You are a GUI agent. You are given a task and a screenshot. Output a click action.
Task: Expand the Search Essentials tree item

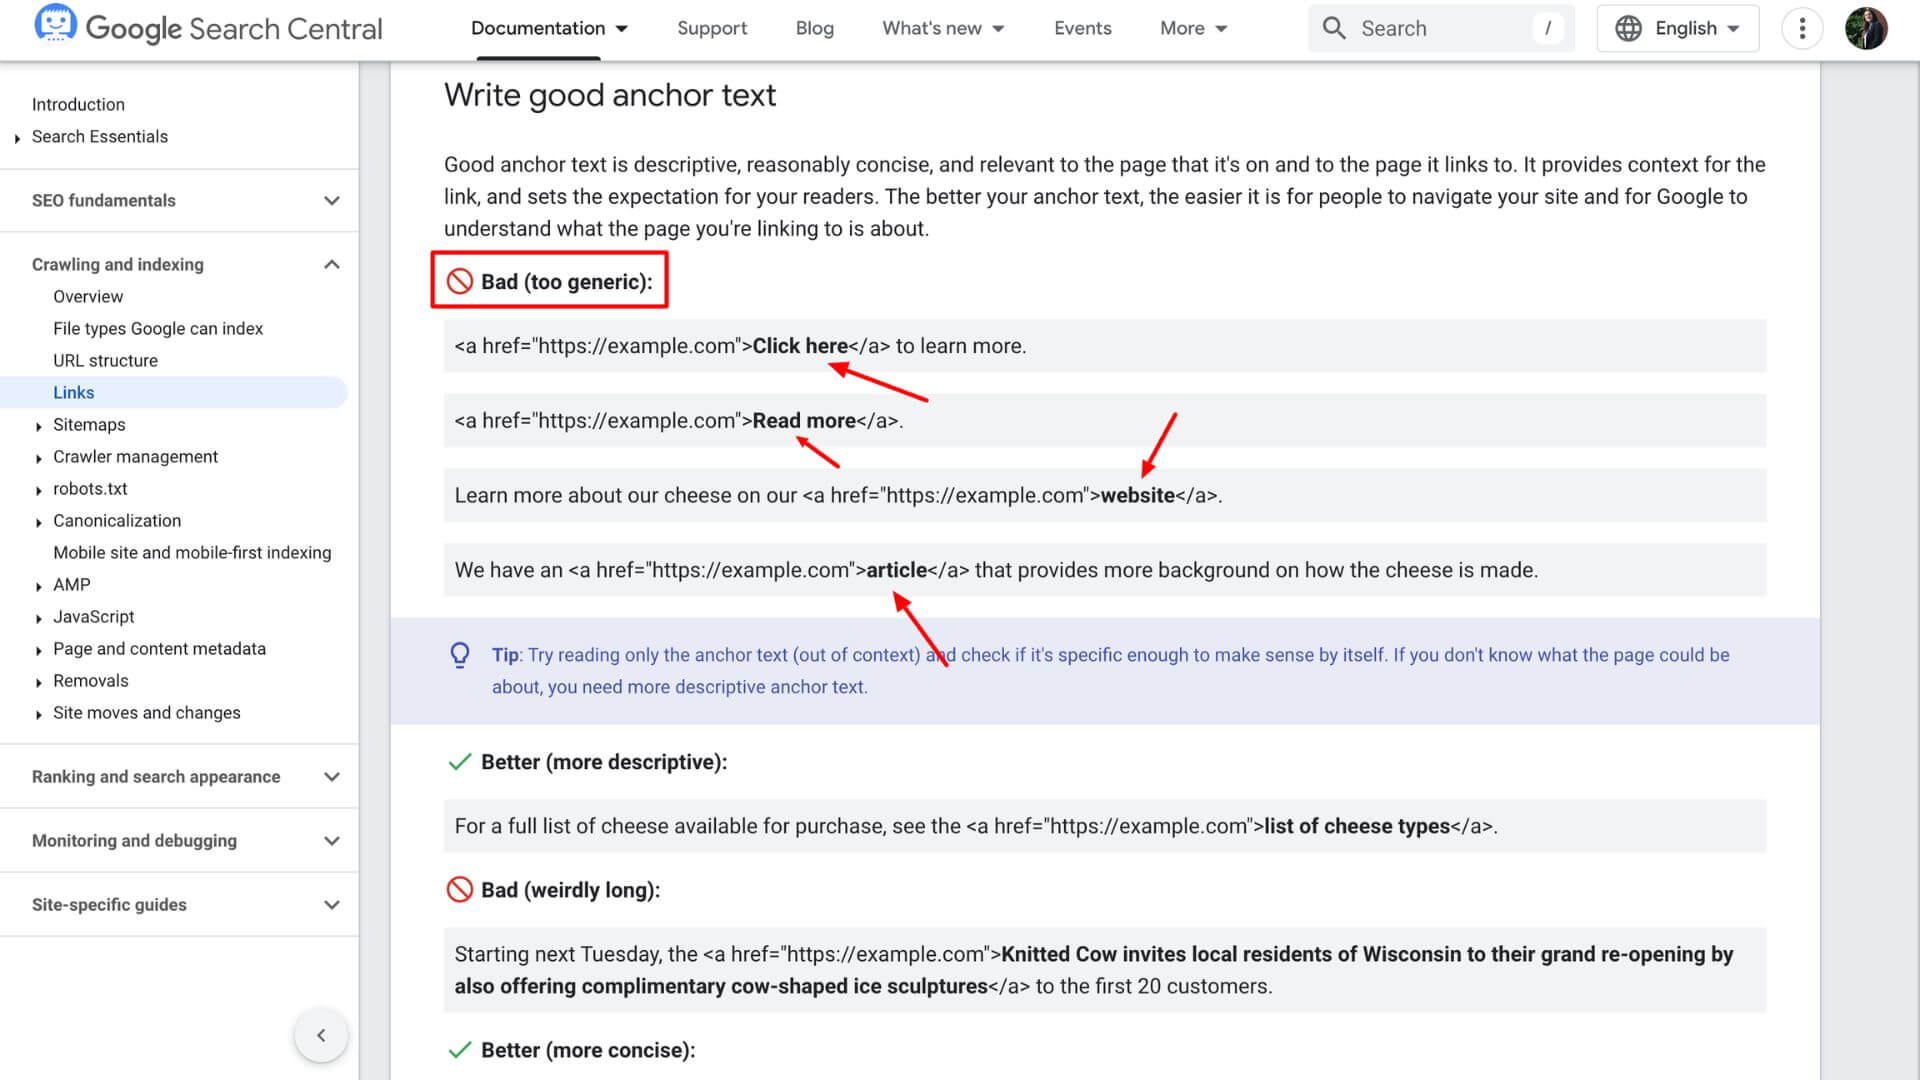(x=17, y=138)
